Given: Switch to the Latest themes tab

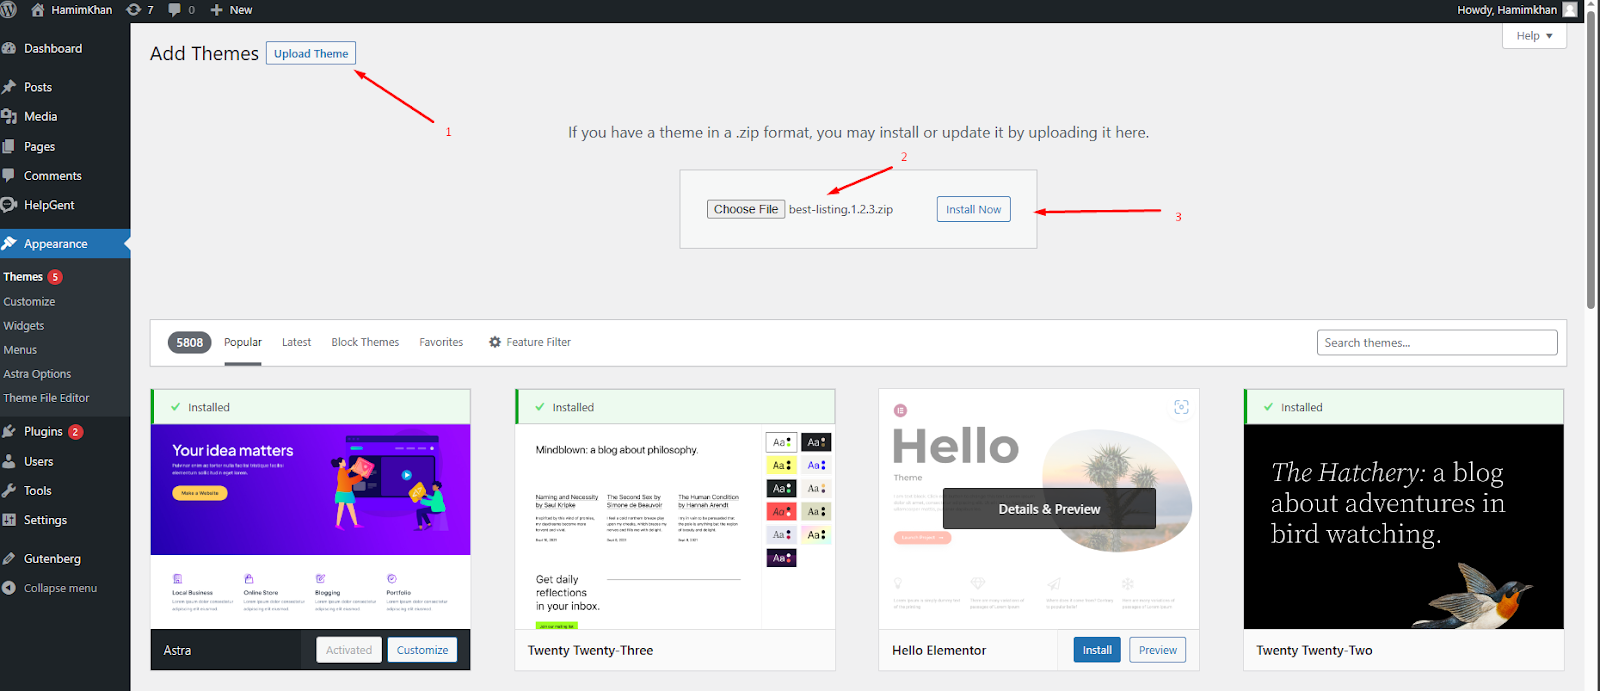Looking at the screenshot, I should click(x=296, y=342).
